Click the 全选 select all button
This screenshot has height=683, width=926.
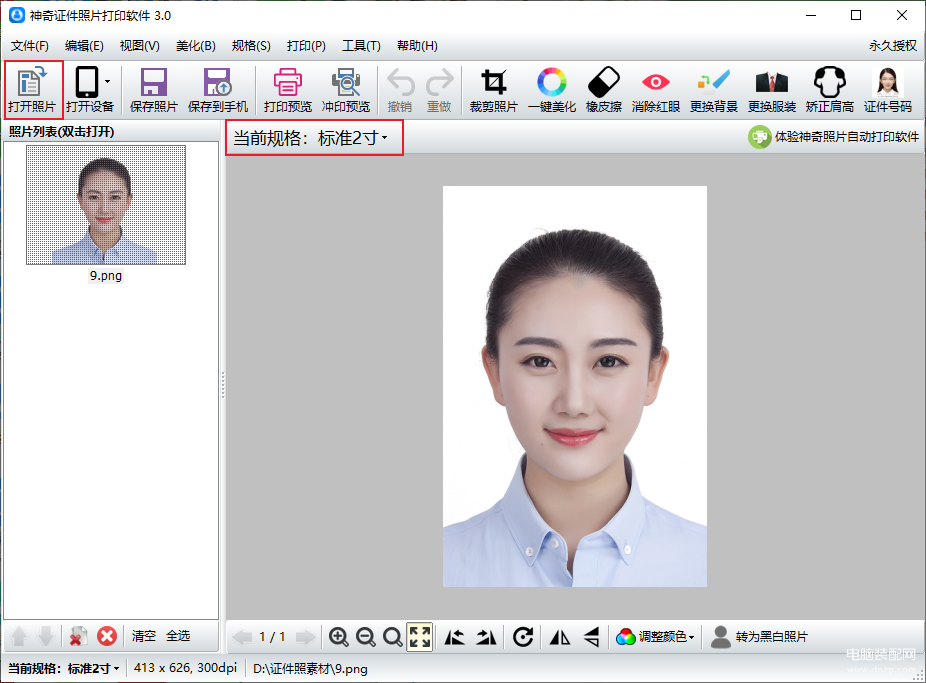(178, 636)
